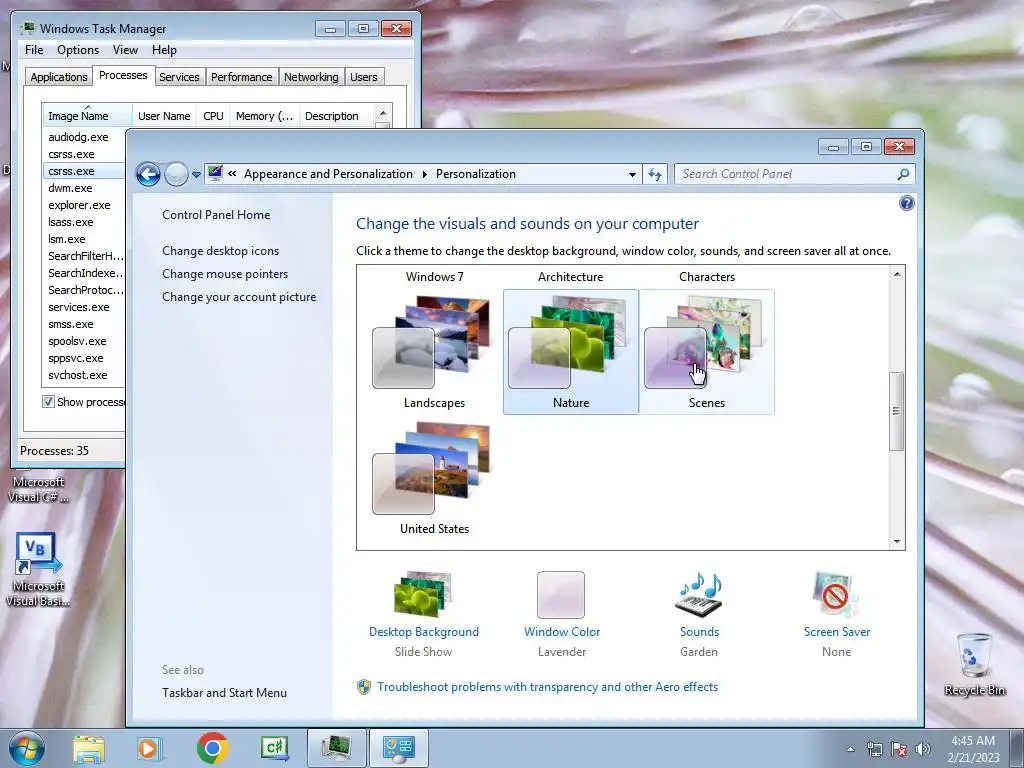
Task: Switch to the Applications tab
Action: coord(59,77)
